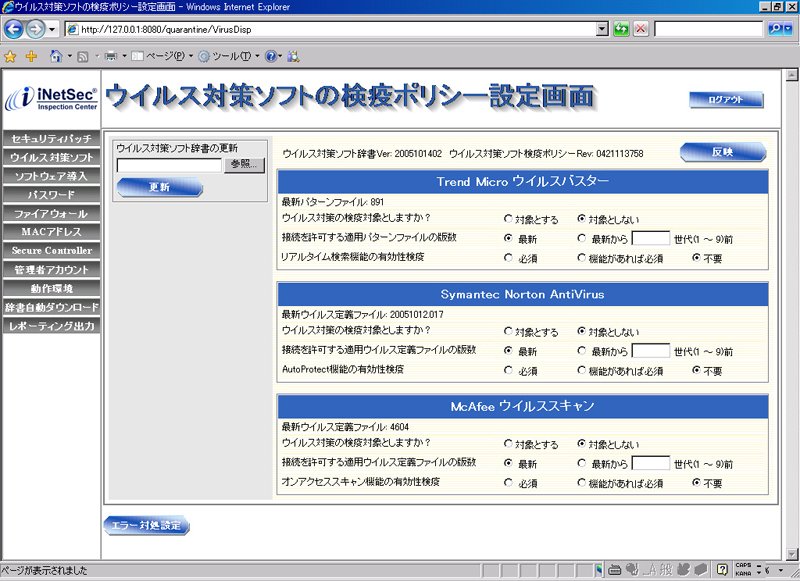This screenshot has height=581, width=800.
Task: Select 最新から generations option for Trend Micro
Action: [x=581, y=238]
